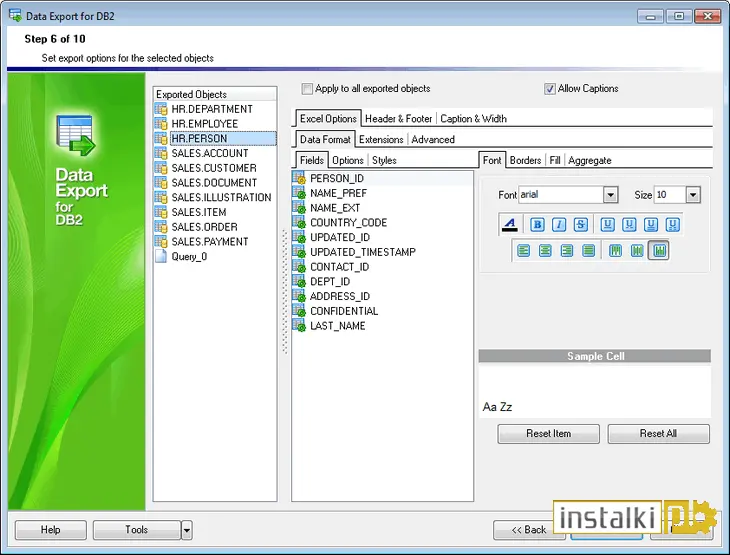
Task: Select PERSON_ID key field icon
Action: (299, 178)
